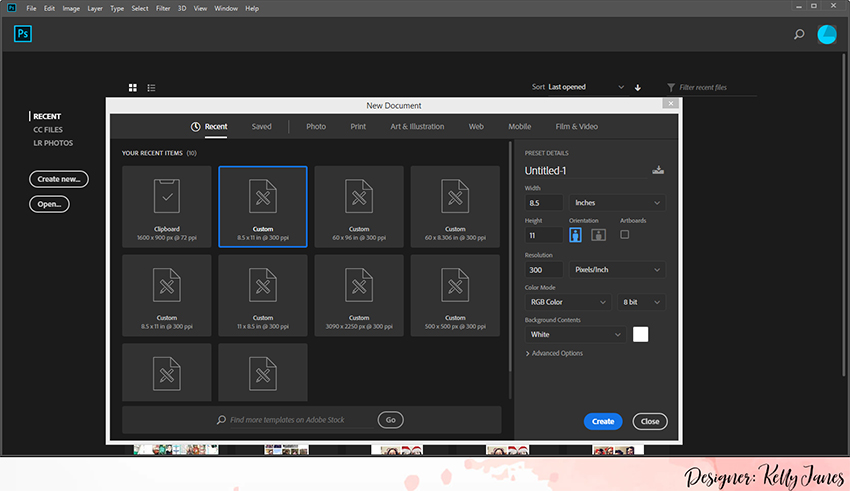Open Background Contents White dropdown
This screenshot has width=850, height=491.
tap(575, 334)
